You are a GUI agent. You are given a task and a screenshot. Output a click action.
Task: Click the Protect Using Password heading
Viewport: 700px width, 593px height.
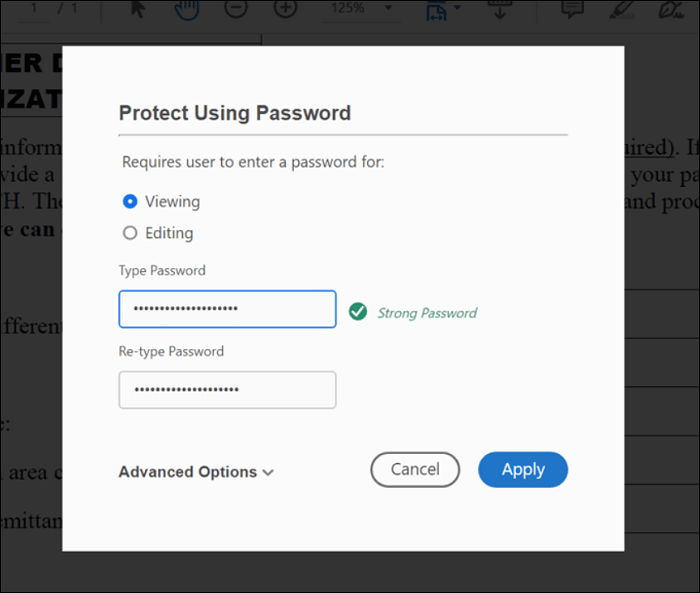coord(235,113)
